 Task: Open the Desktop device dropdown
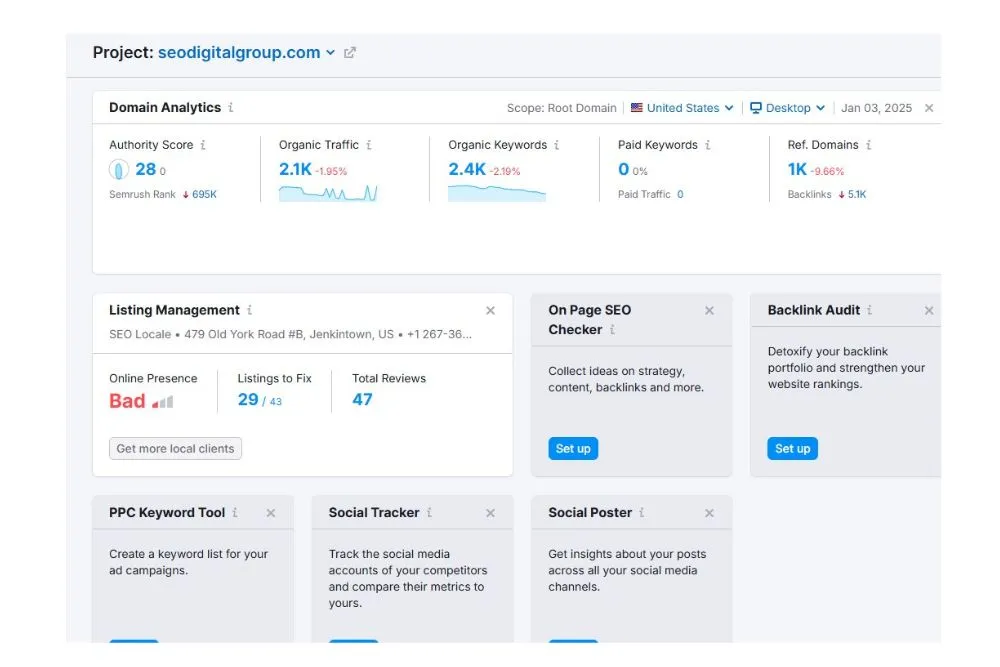click(x=788, y=108)
